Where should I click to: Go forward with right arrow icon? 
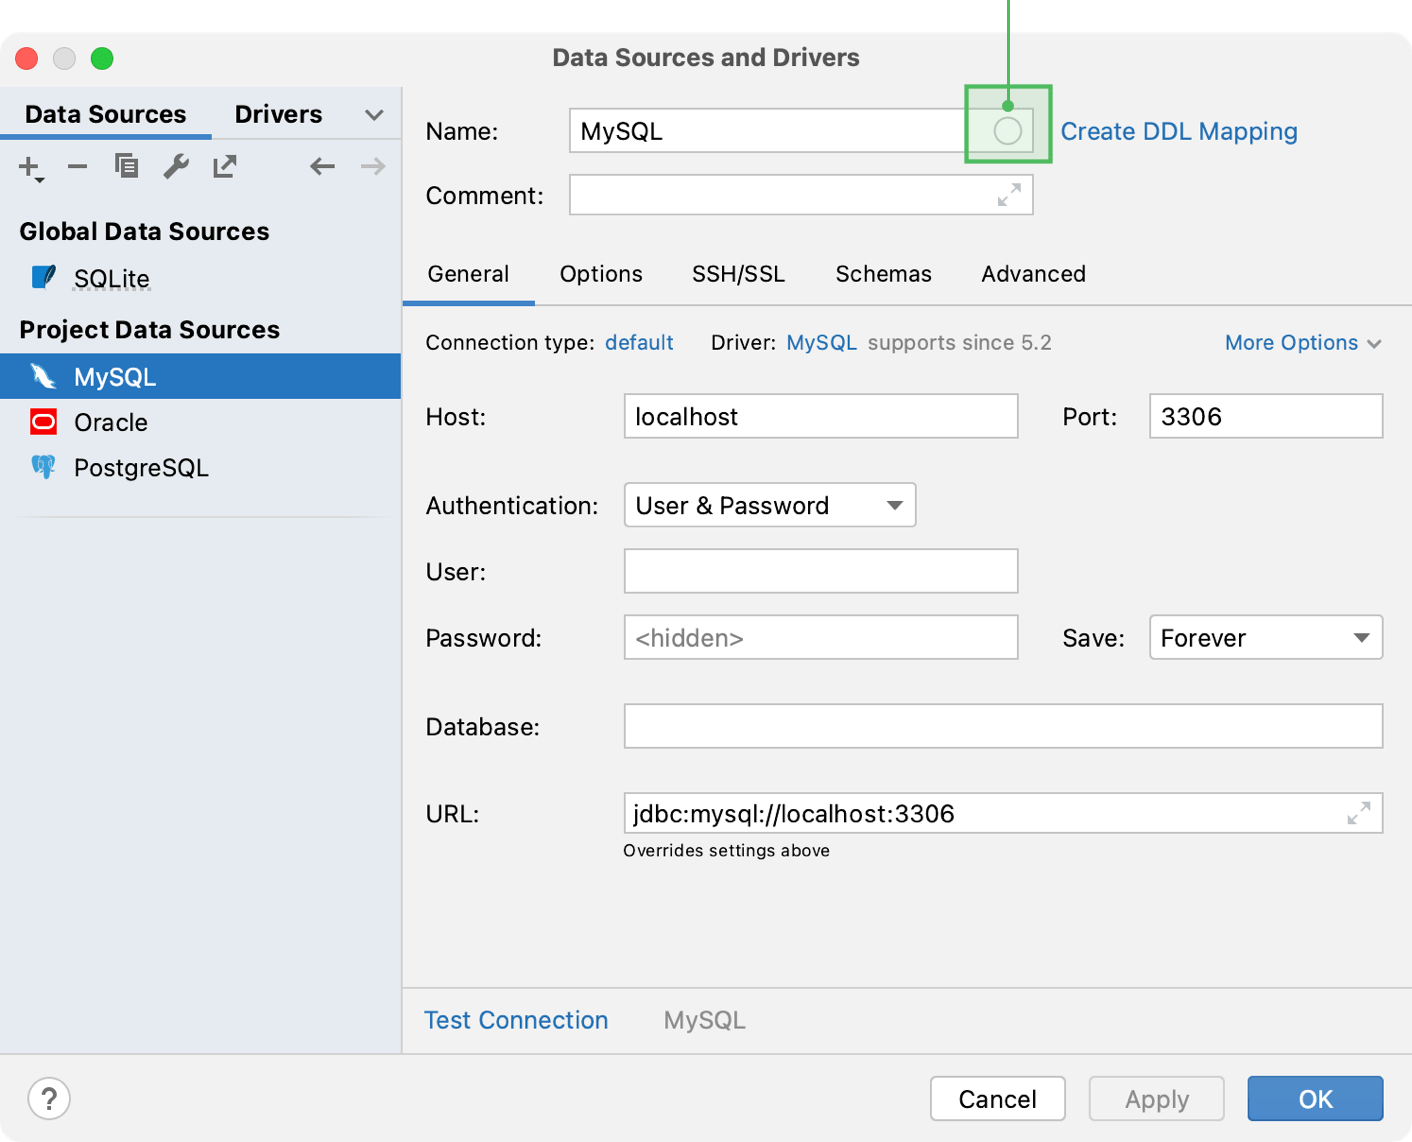[x=372, y=166]
